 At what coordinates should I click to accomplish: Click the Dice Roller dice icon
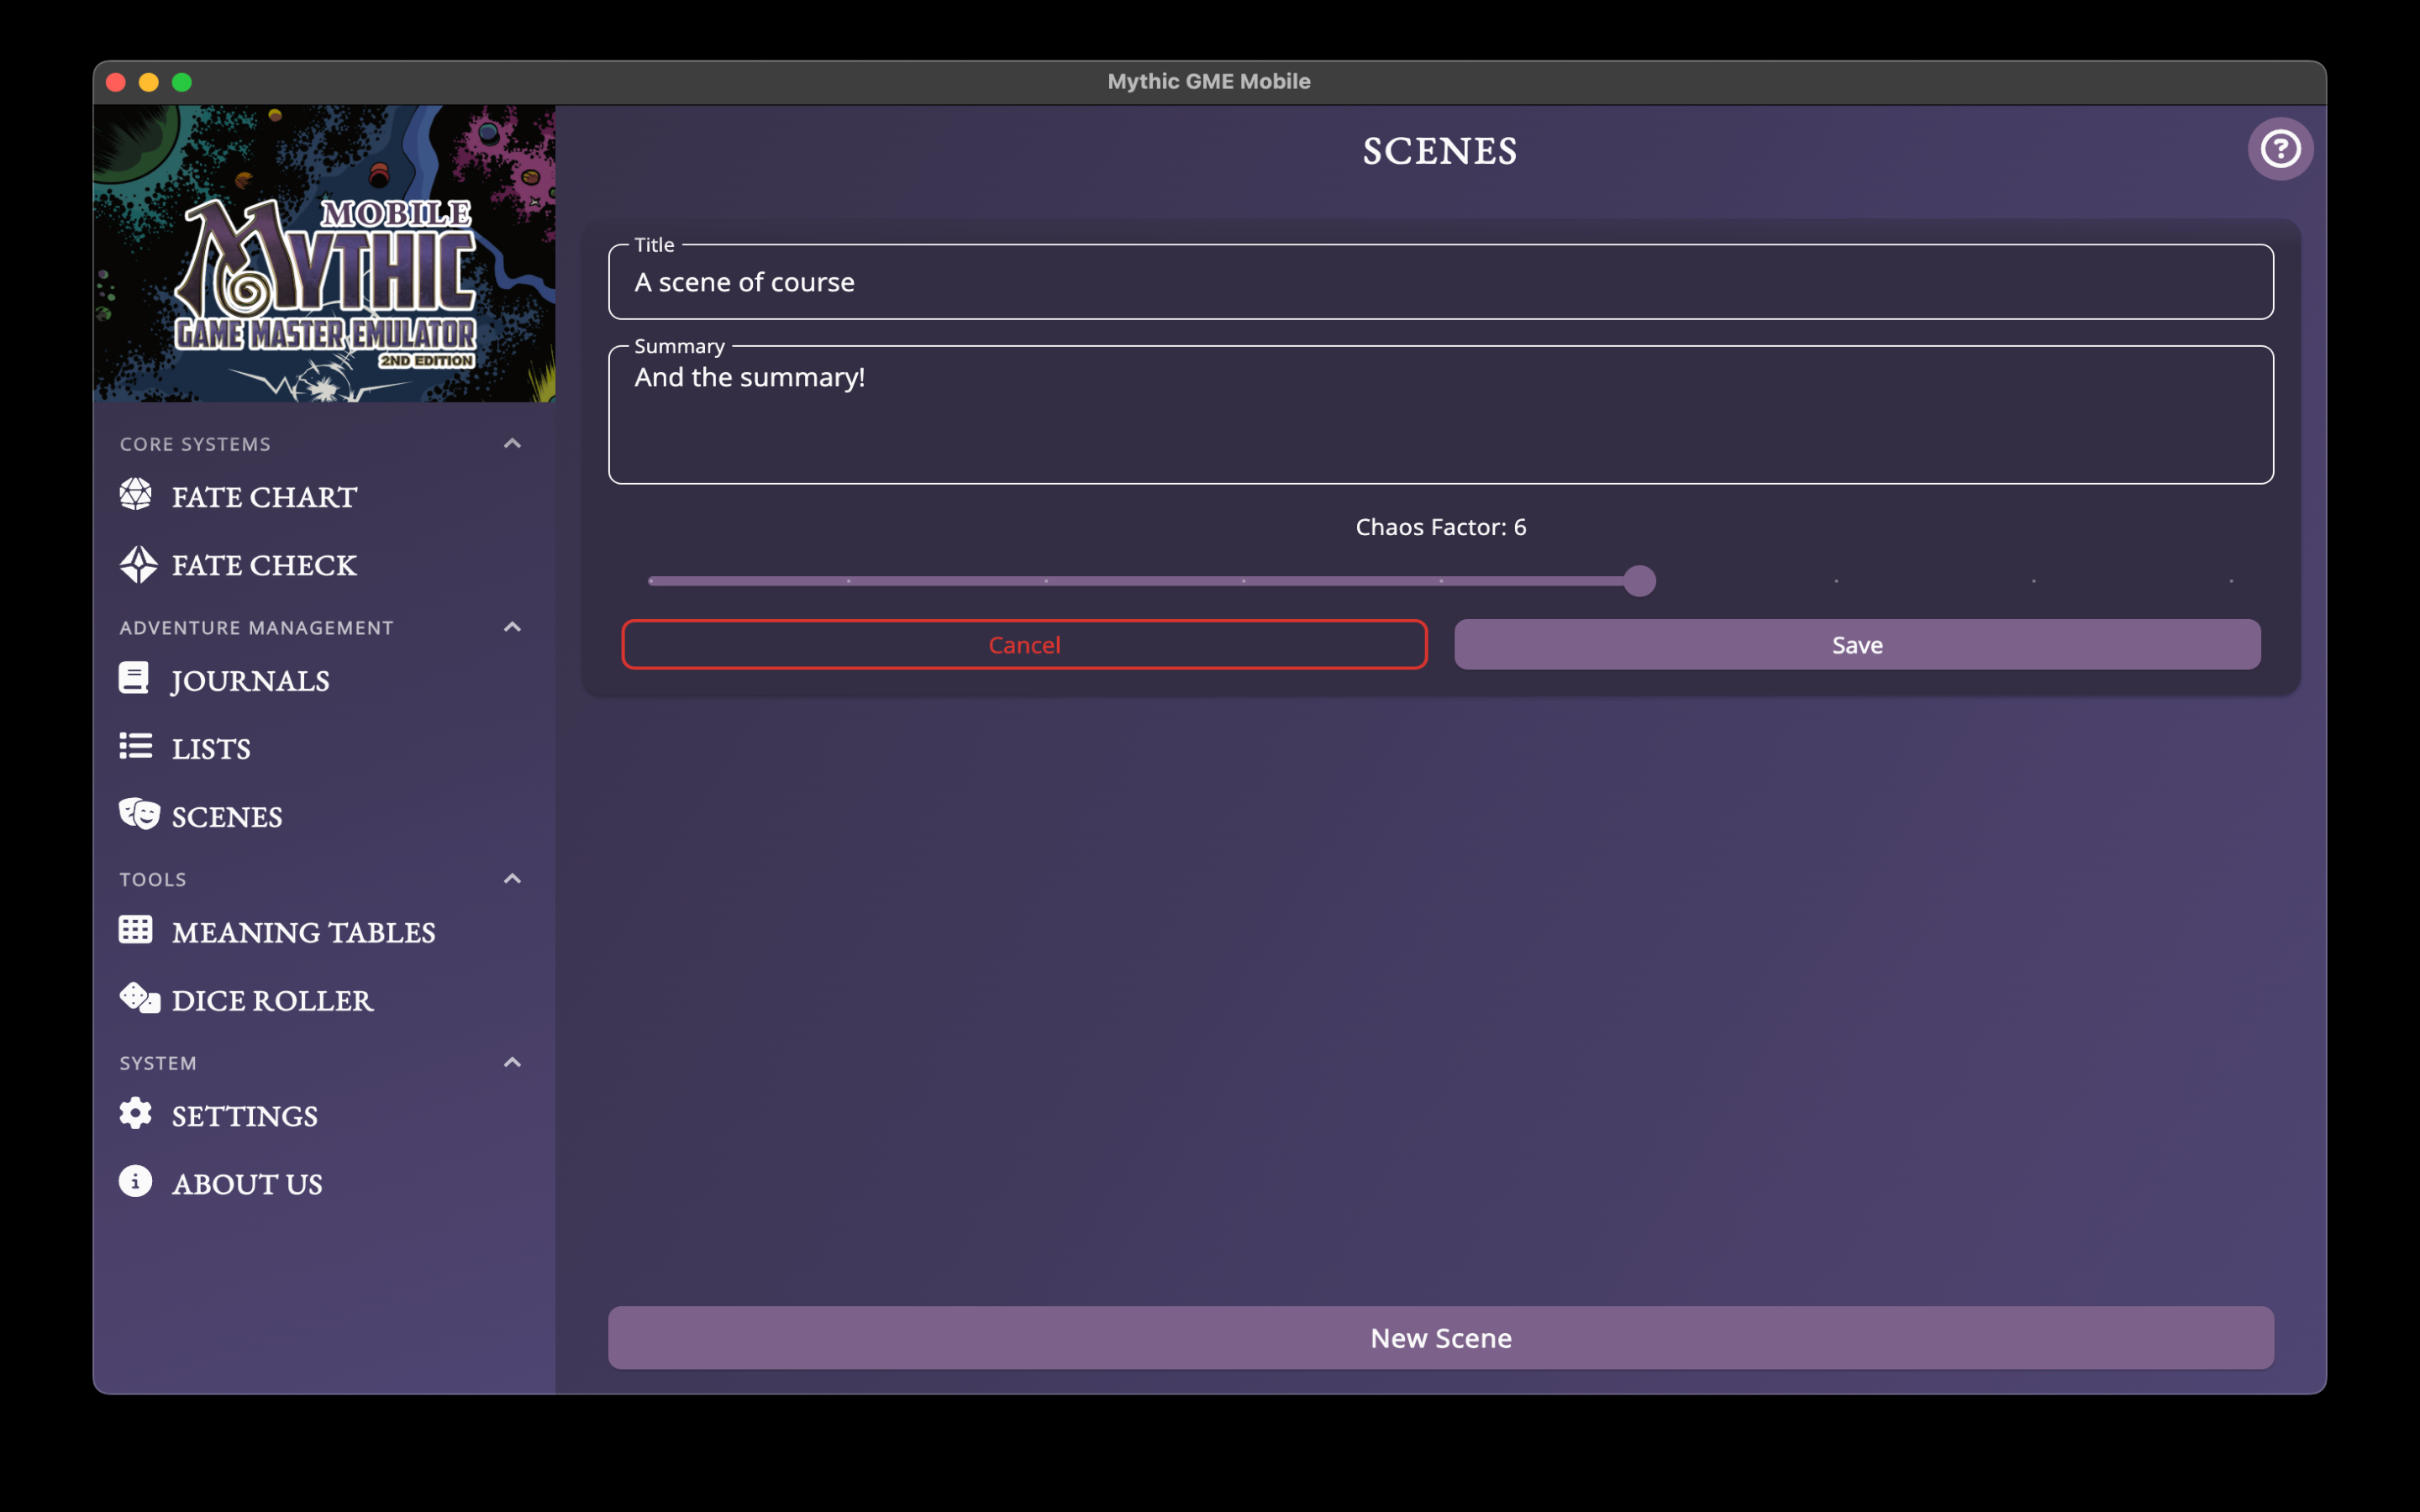click(139, 998)
